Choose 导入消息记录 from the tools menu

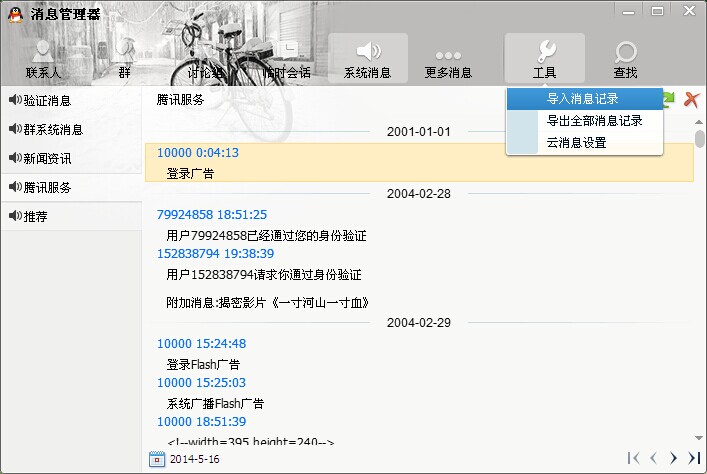tap(585, 99)
